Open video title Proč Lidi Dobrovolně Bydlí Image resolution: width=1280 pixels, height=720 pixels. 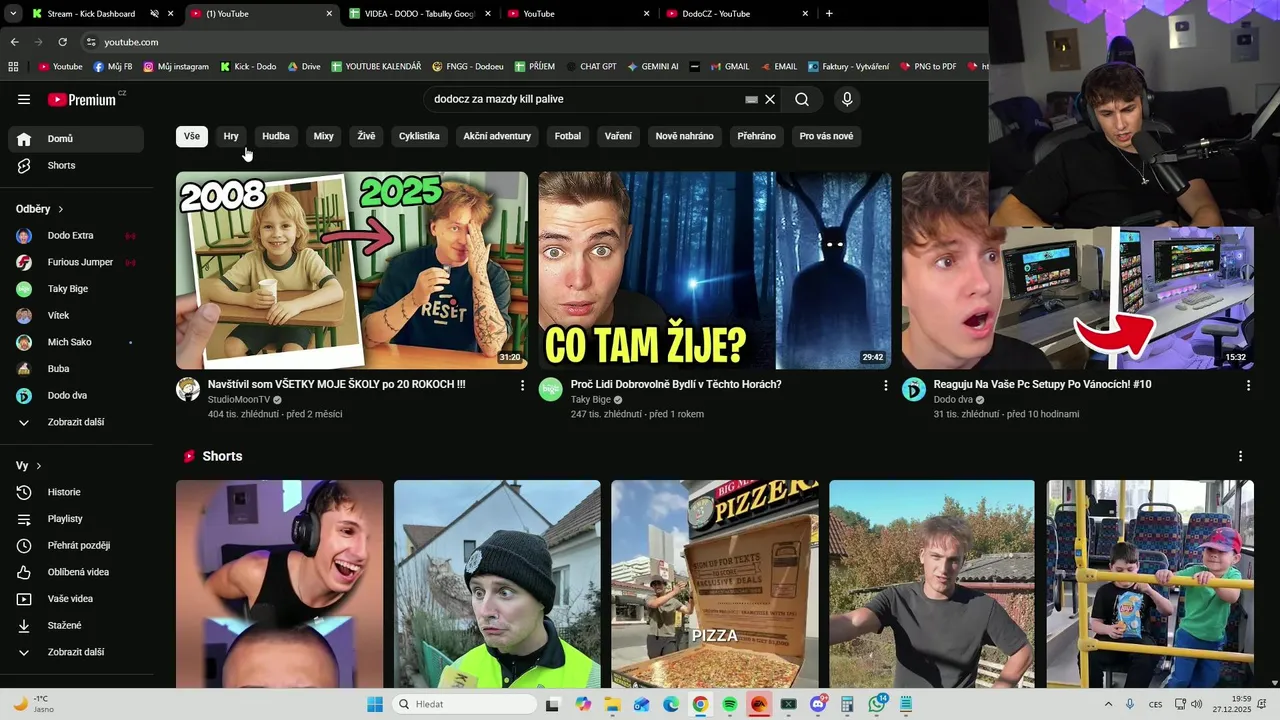pyautogui.click(x=676, y=384)
